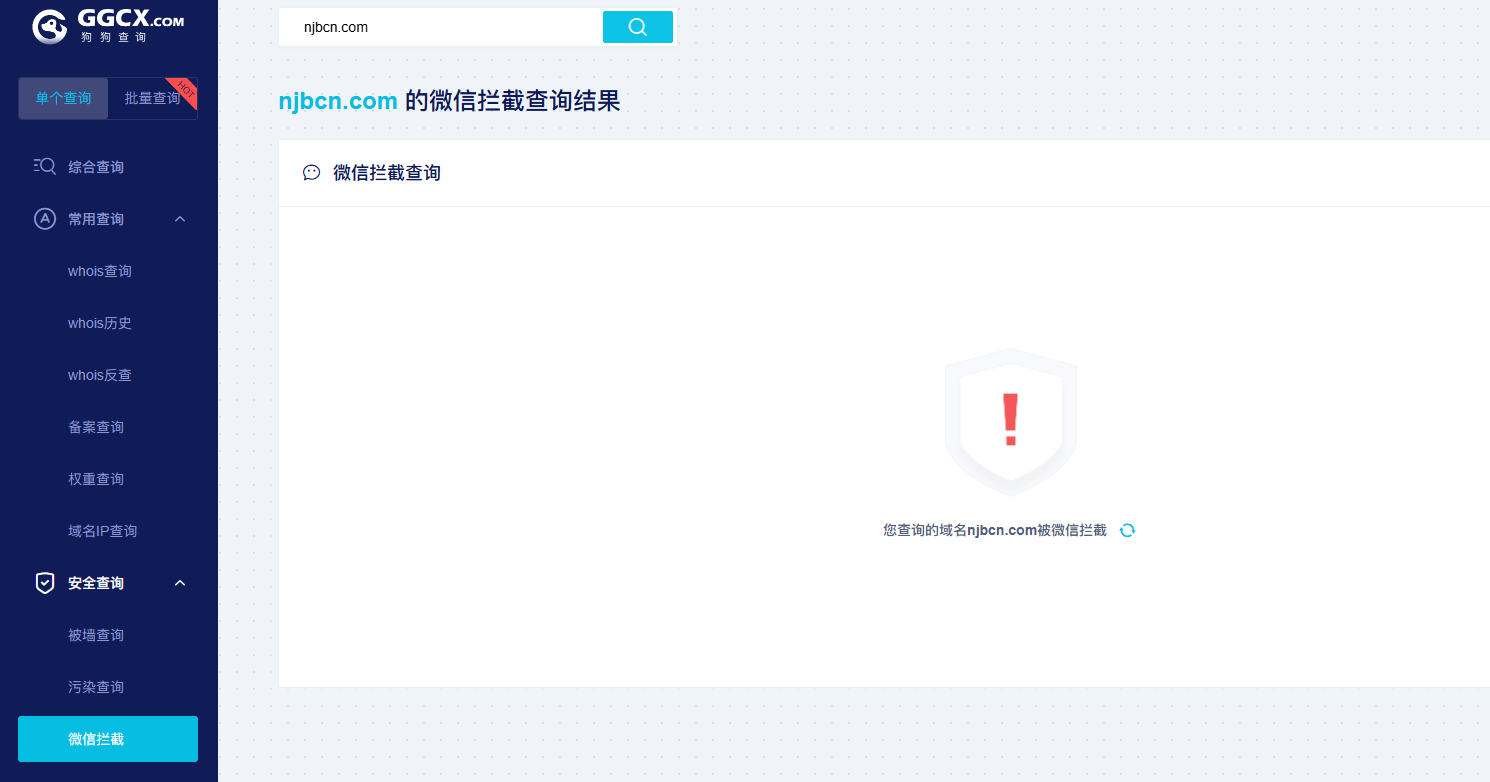Switch to the 单个查询 tab

63,98
